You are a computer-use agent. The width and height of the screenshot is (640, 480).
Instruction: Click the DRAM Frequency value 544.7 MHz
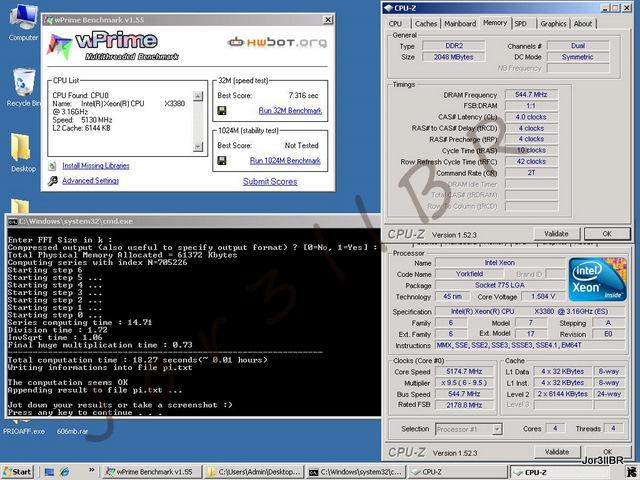click(531, 95)
